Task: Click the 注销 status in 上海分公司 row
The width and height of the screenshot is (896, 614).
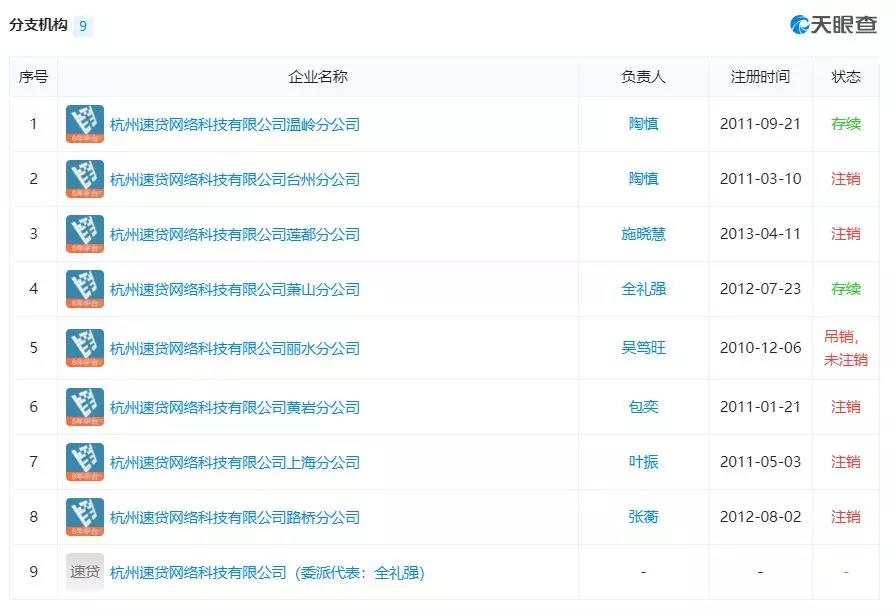Action: [x=846, y=462]
